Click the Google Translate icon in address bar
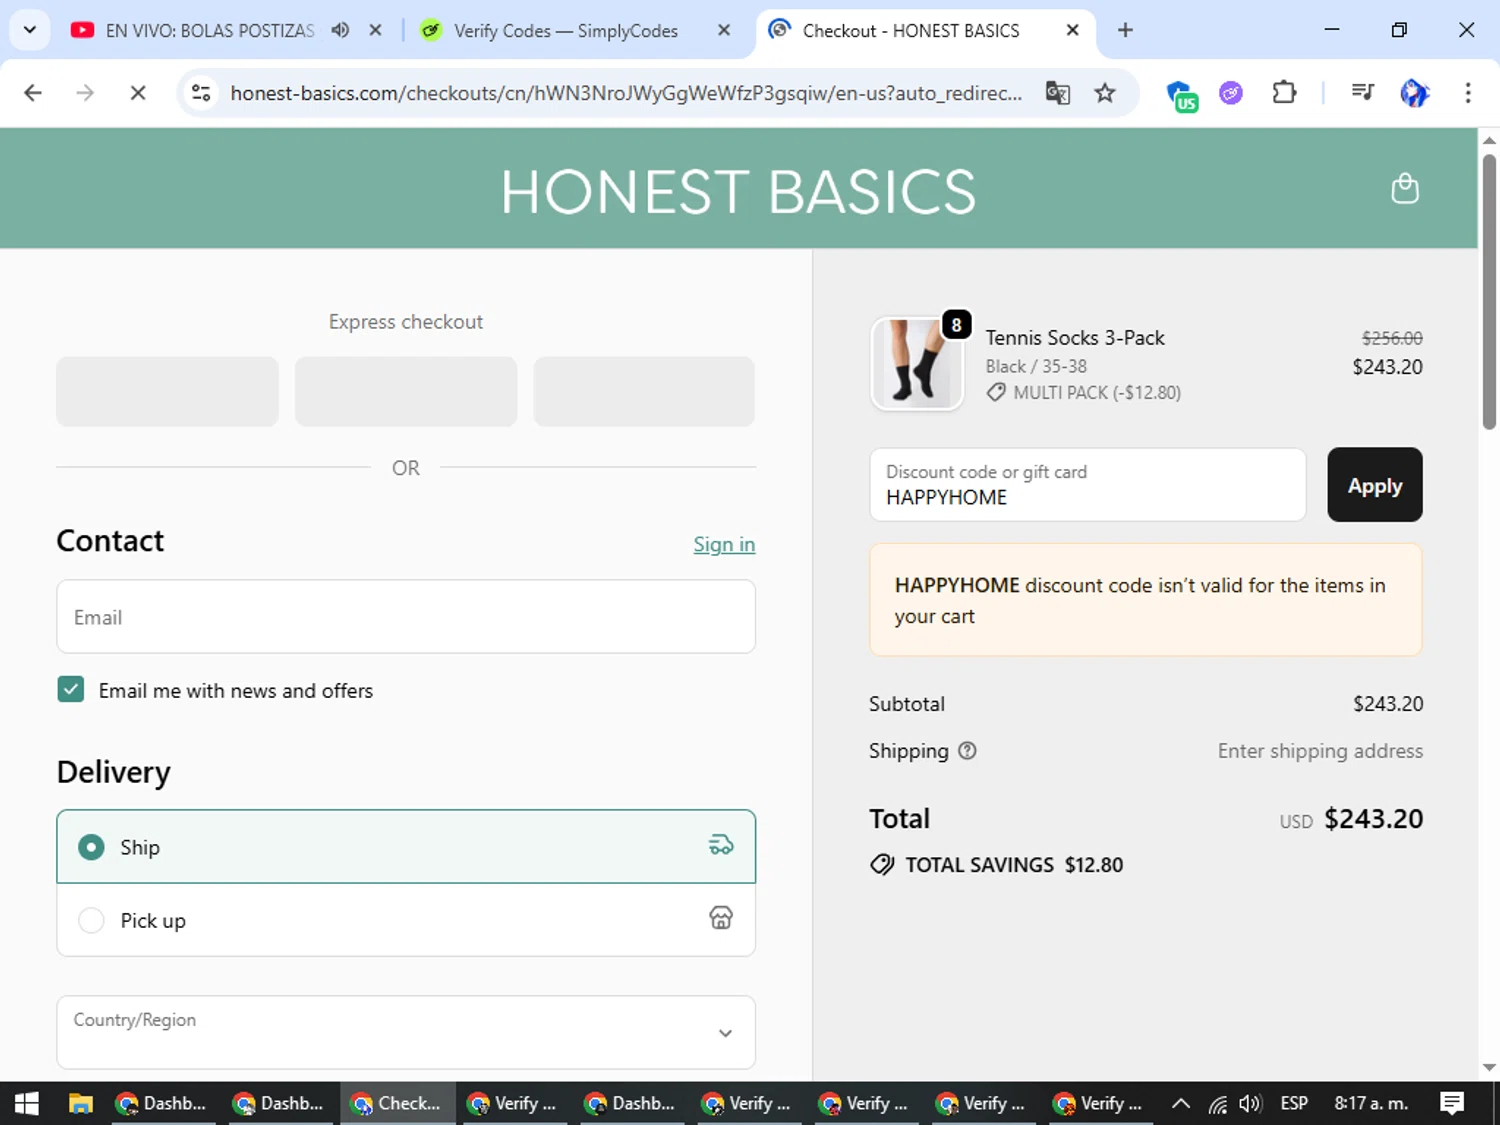The image size is (1500, 1125). tap(1057, 93)
